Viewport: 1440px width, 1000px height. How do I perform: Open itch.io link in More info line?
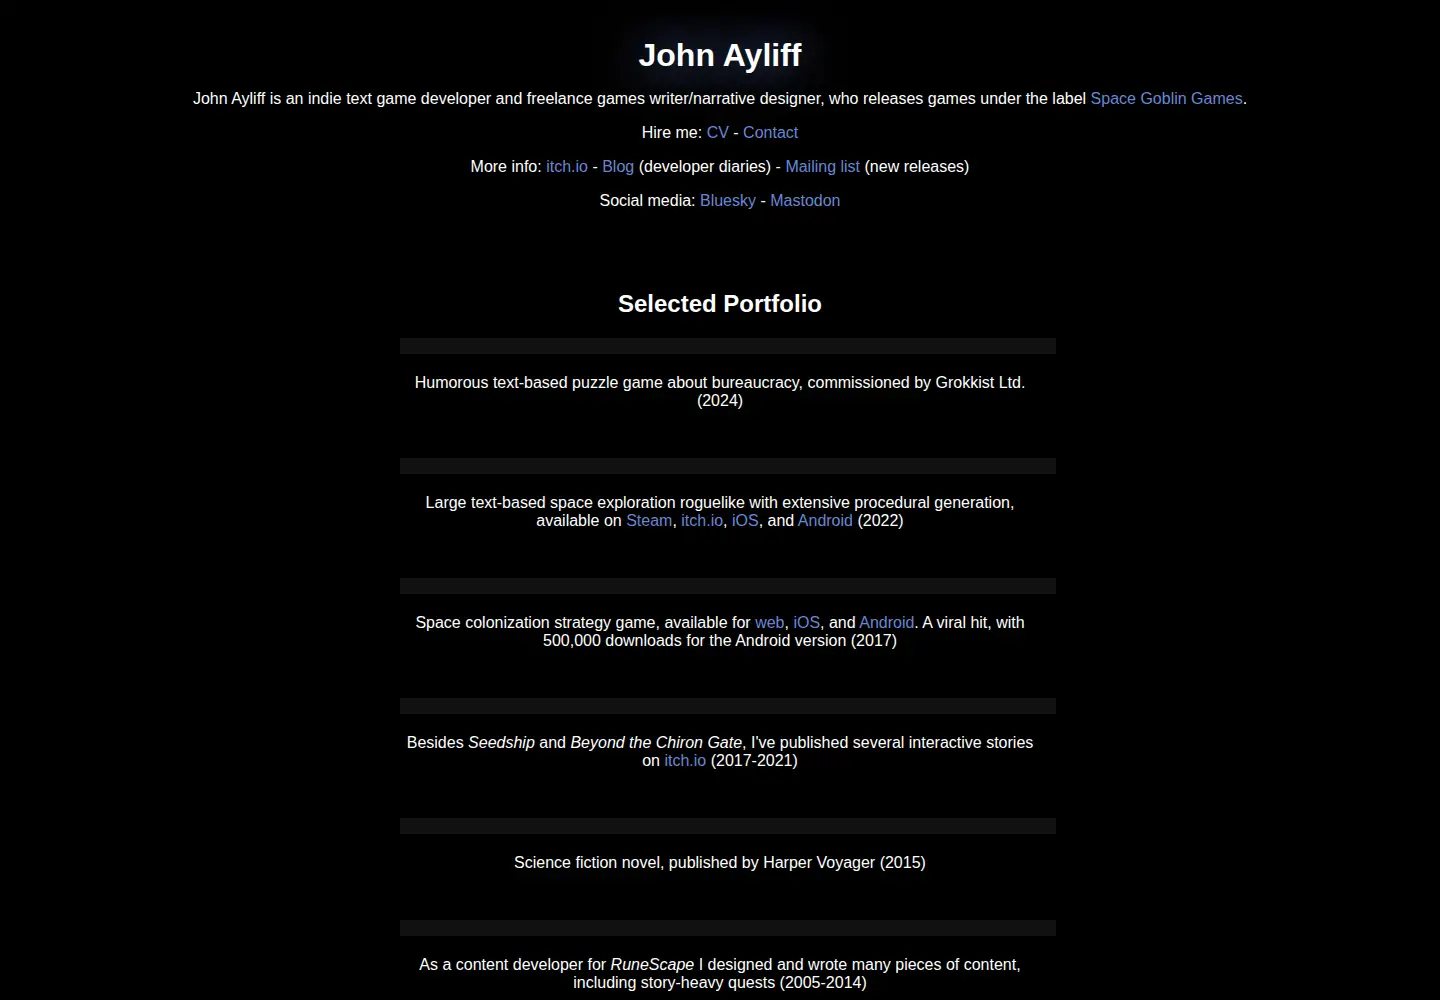pyautogui.click(x=567, y=166)
